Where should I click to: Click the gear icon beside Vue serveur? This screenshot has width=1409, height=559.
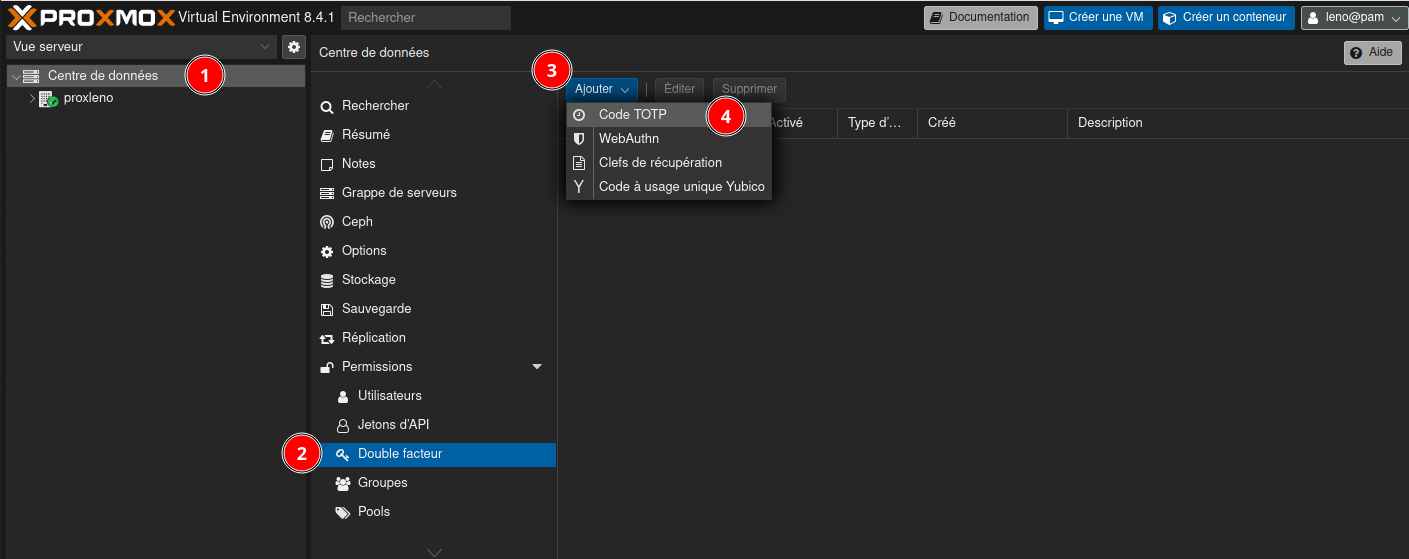(293, 47)
